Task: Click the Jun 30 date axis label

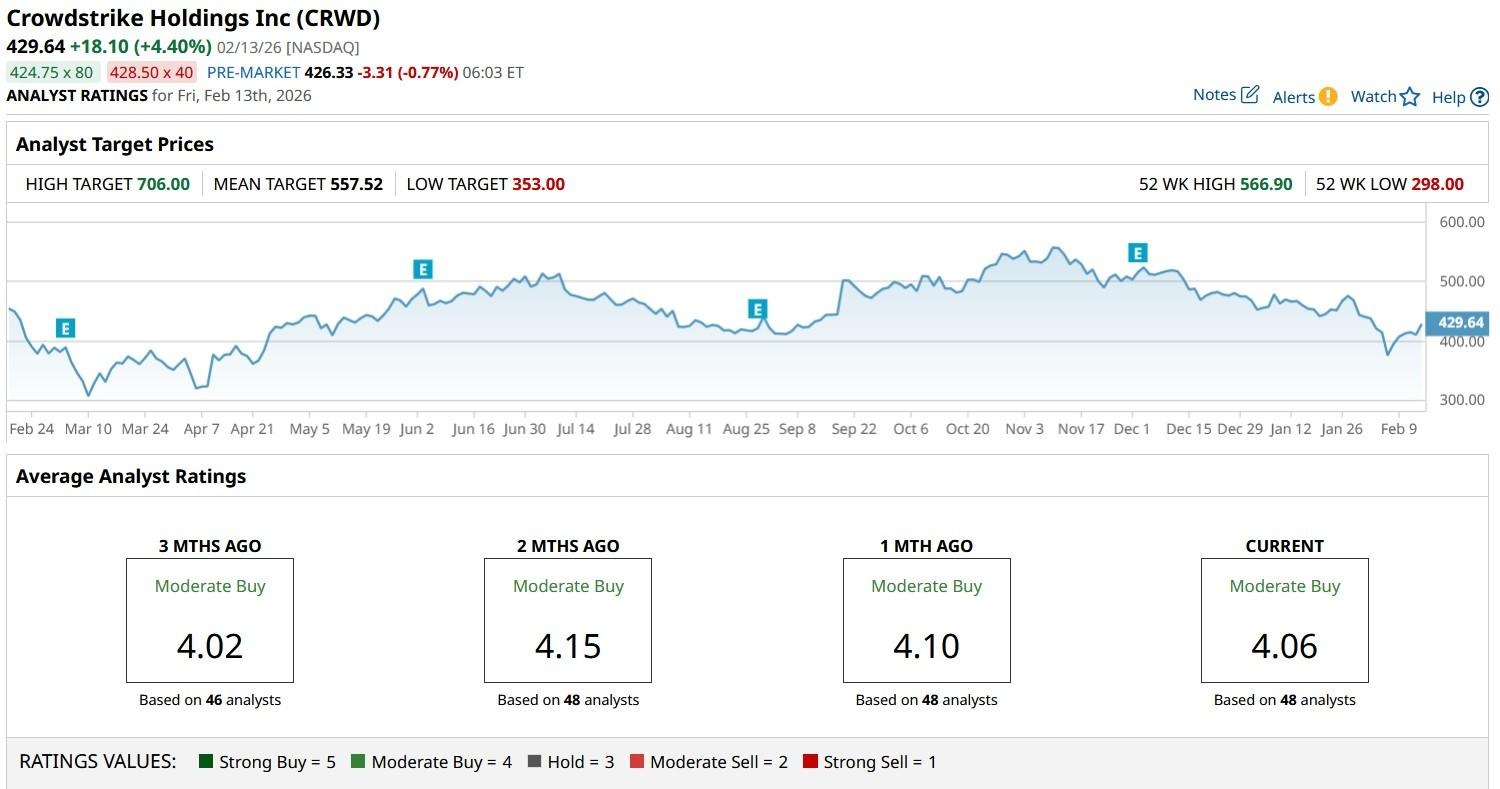Action: click(524, 429)
